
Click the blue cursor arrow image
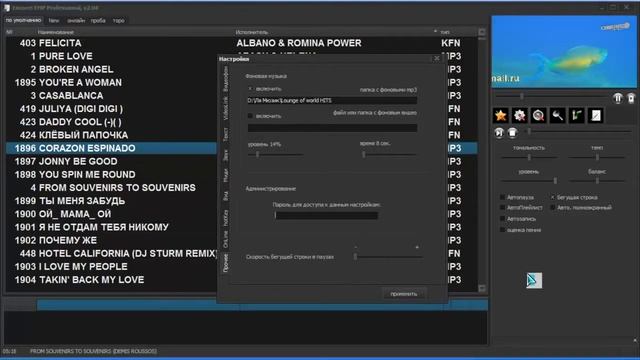pyautogui.click(x=534, y=280)
